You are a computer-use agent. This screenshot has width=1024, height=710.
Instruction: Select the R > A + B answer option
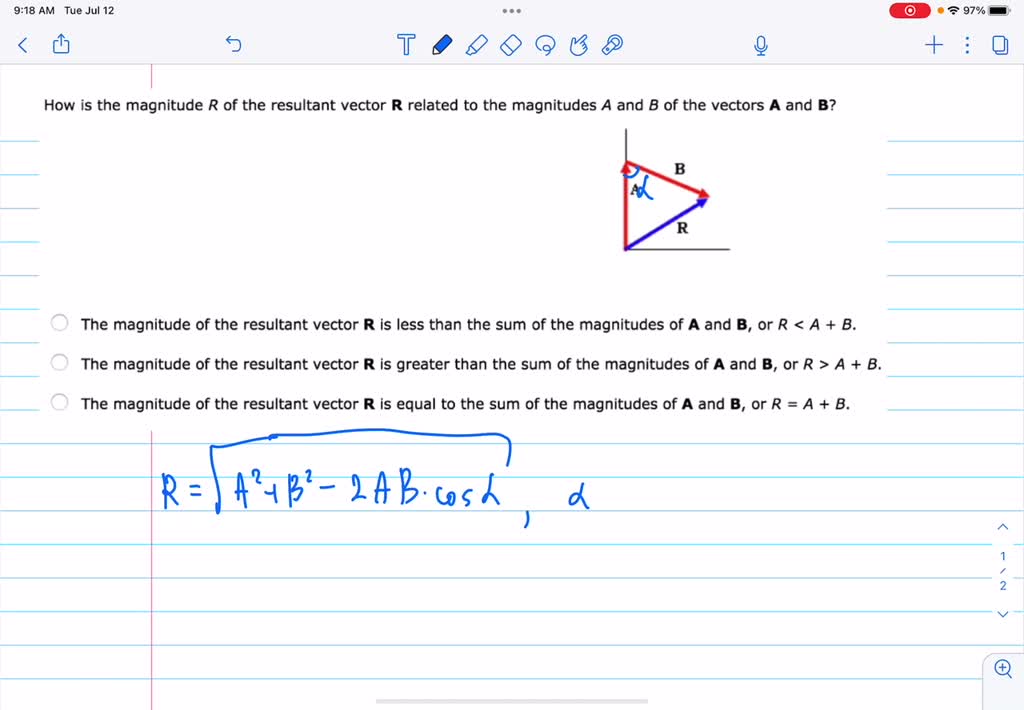[59, 362]
